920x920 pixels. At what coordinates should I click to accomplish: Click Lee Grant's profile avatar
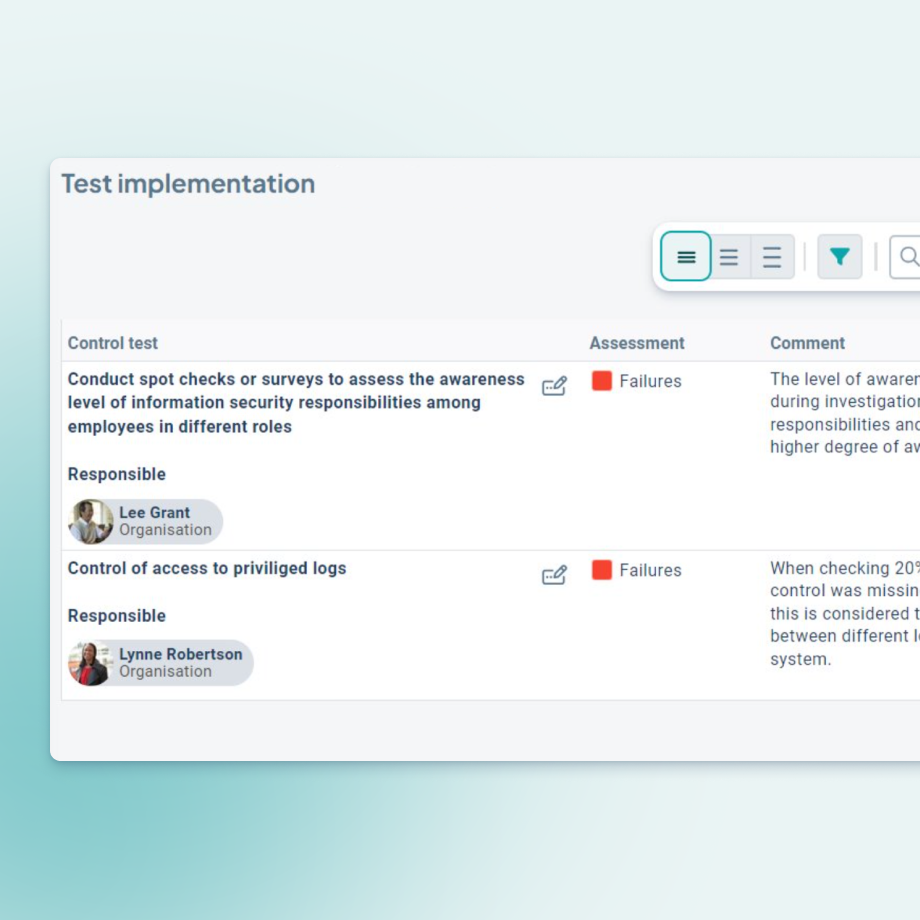click(x=91, y=522)
